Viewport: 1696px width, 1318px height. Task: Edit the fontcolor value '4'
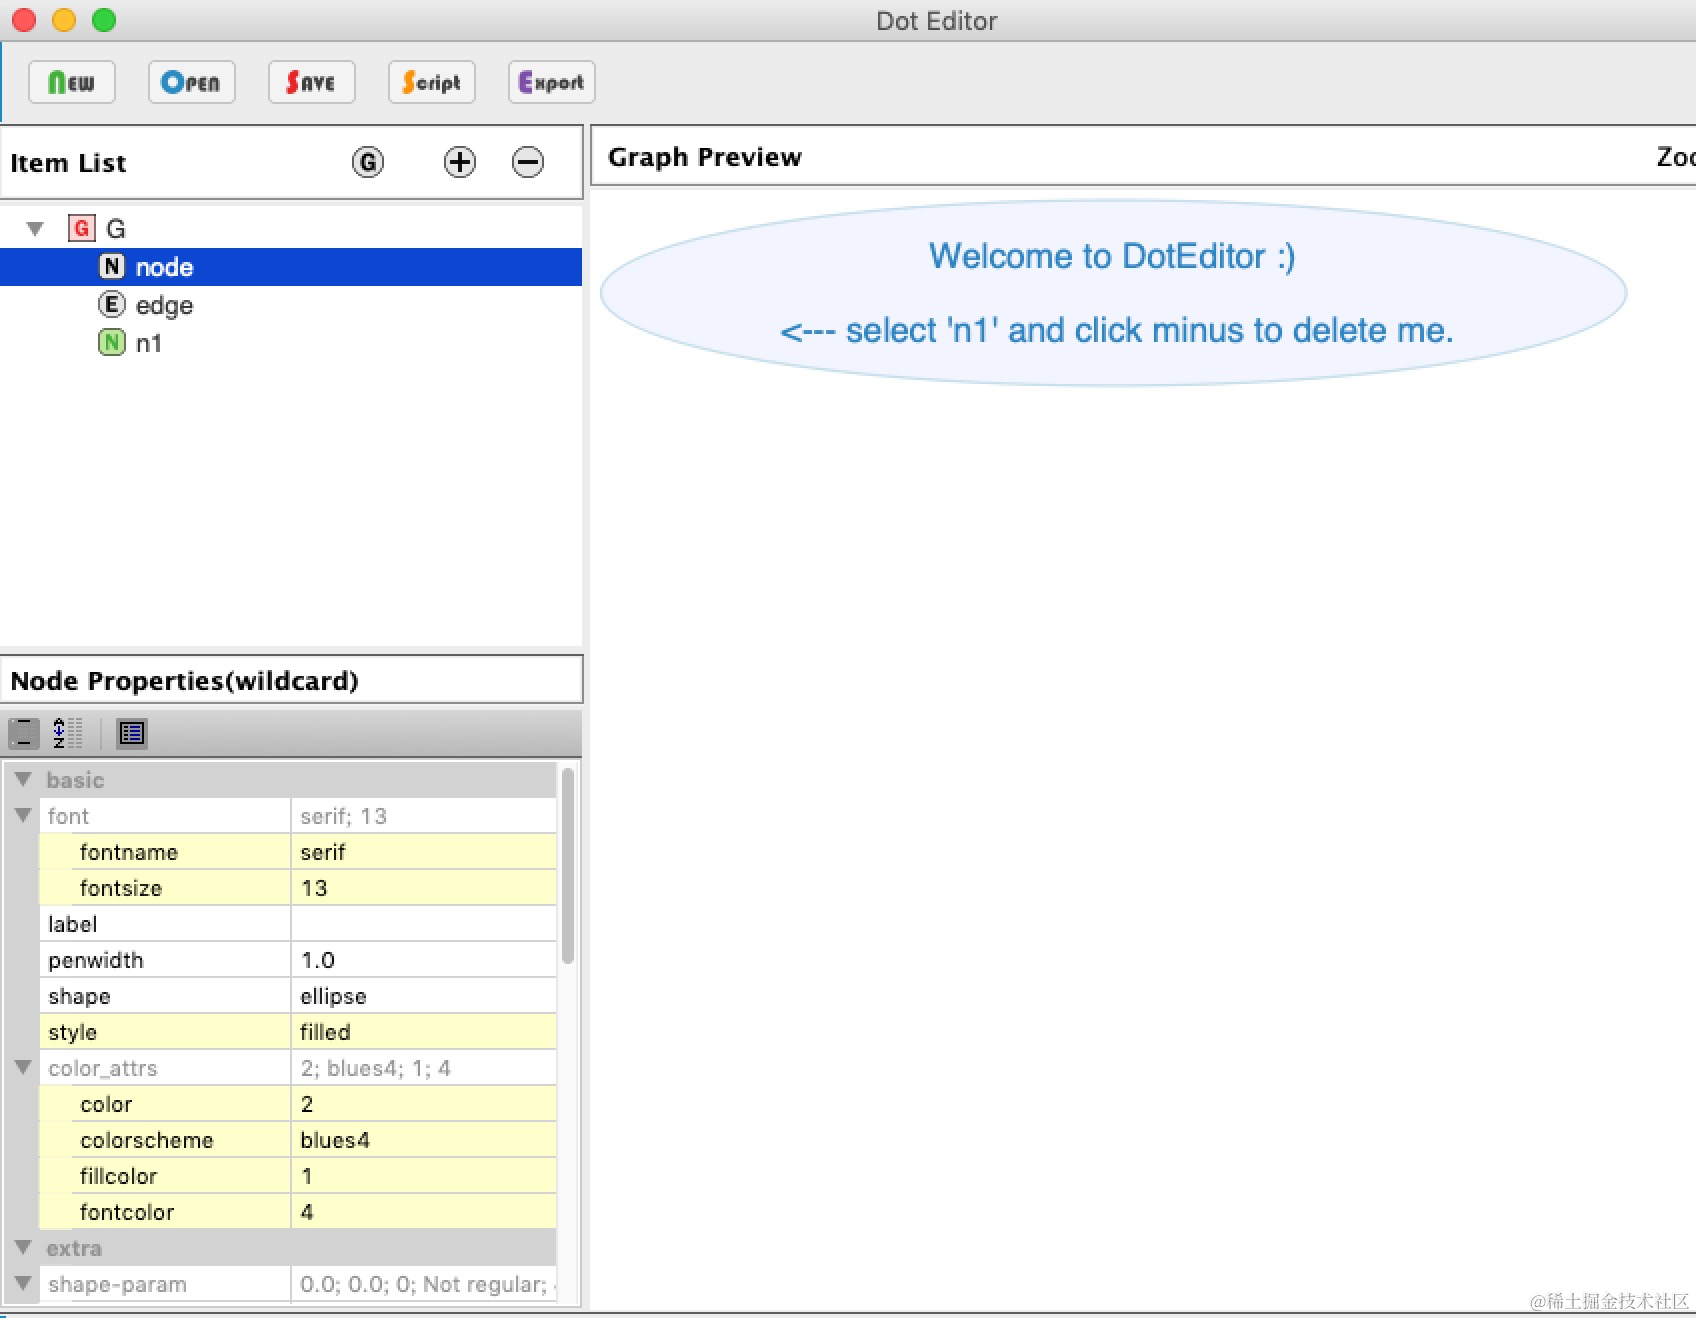pyautogui.click(x=424, y=1212)
